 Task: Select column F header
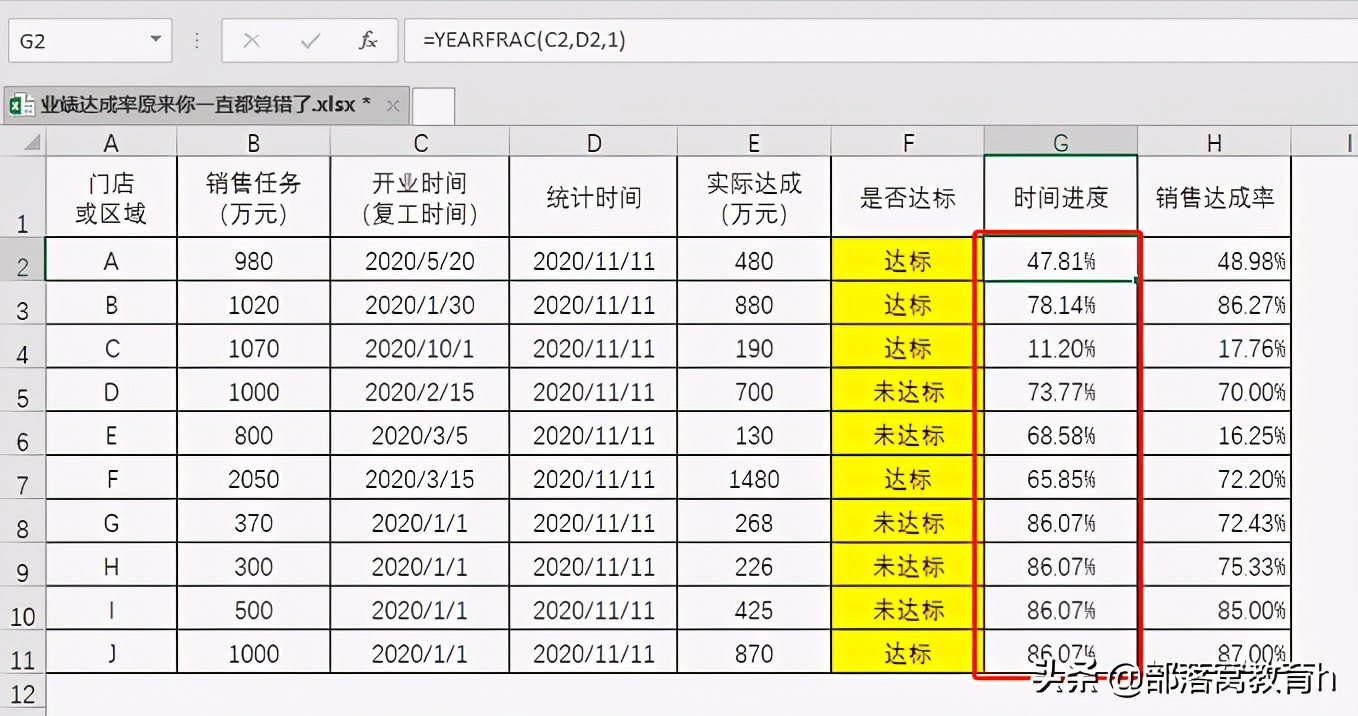pyautogui.click(x=907, y=142)
